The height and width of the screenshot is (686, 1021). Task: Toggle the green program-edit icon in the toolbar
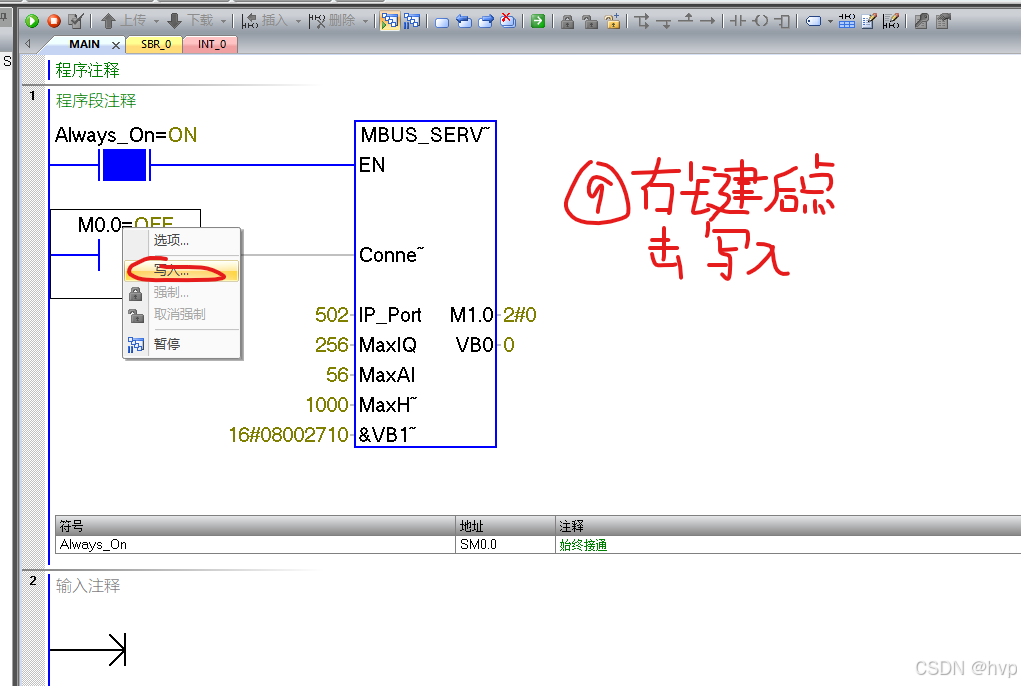point(537,20)
